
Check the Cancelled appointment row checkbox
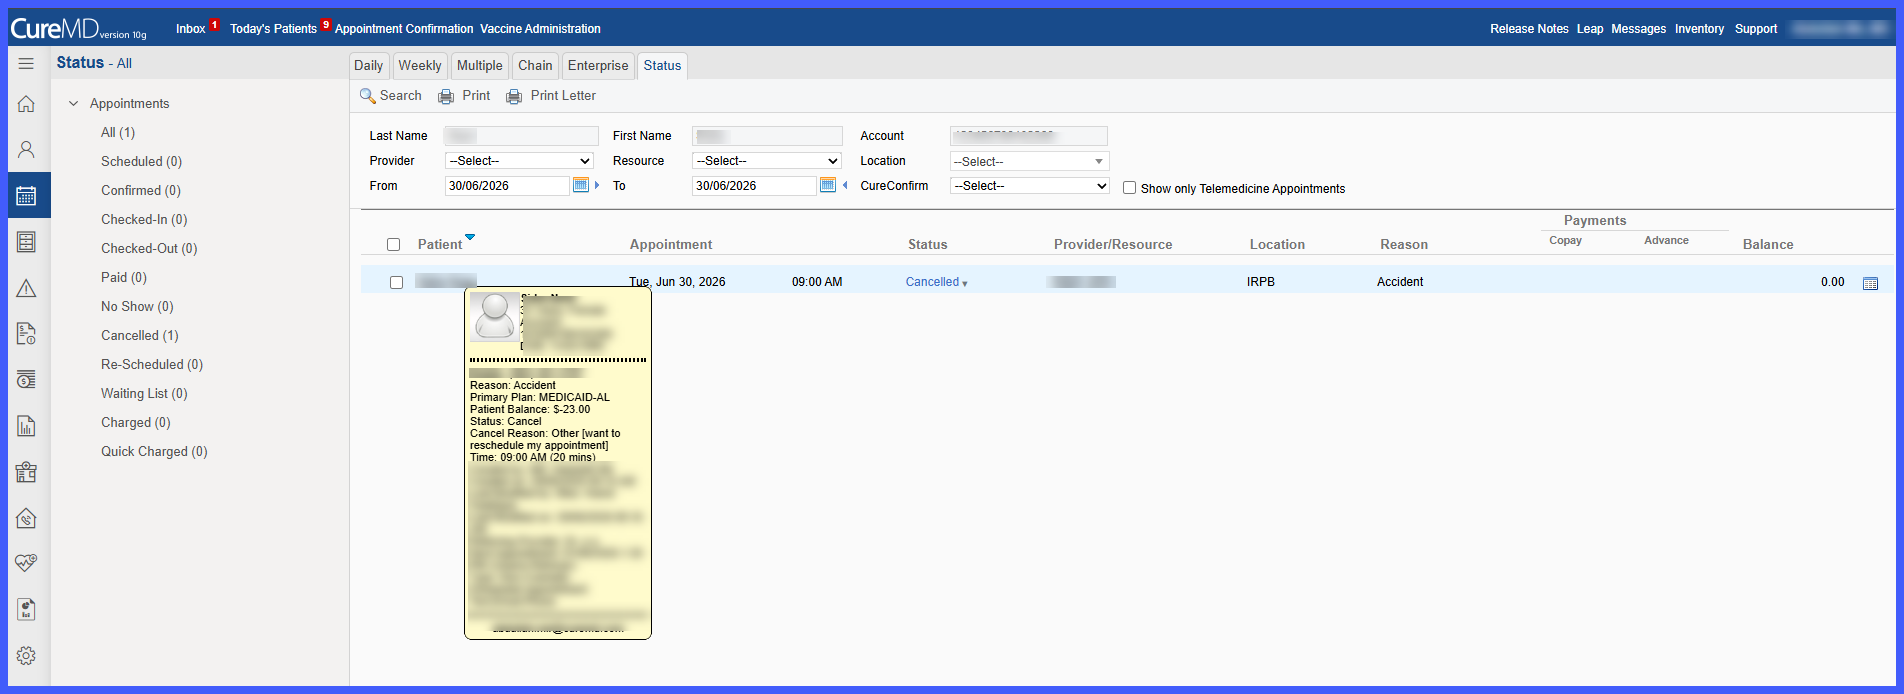pyautogui.click(x=396, y=283)
